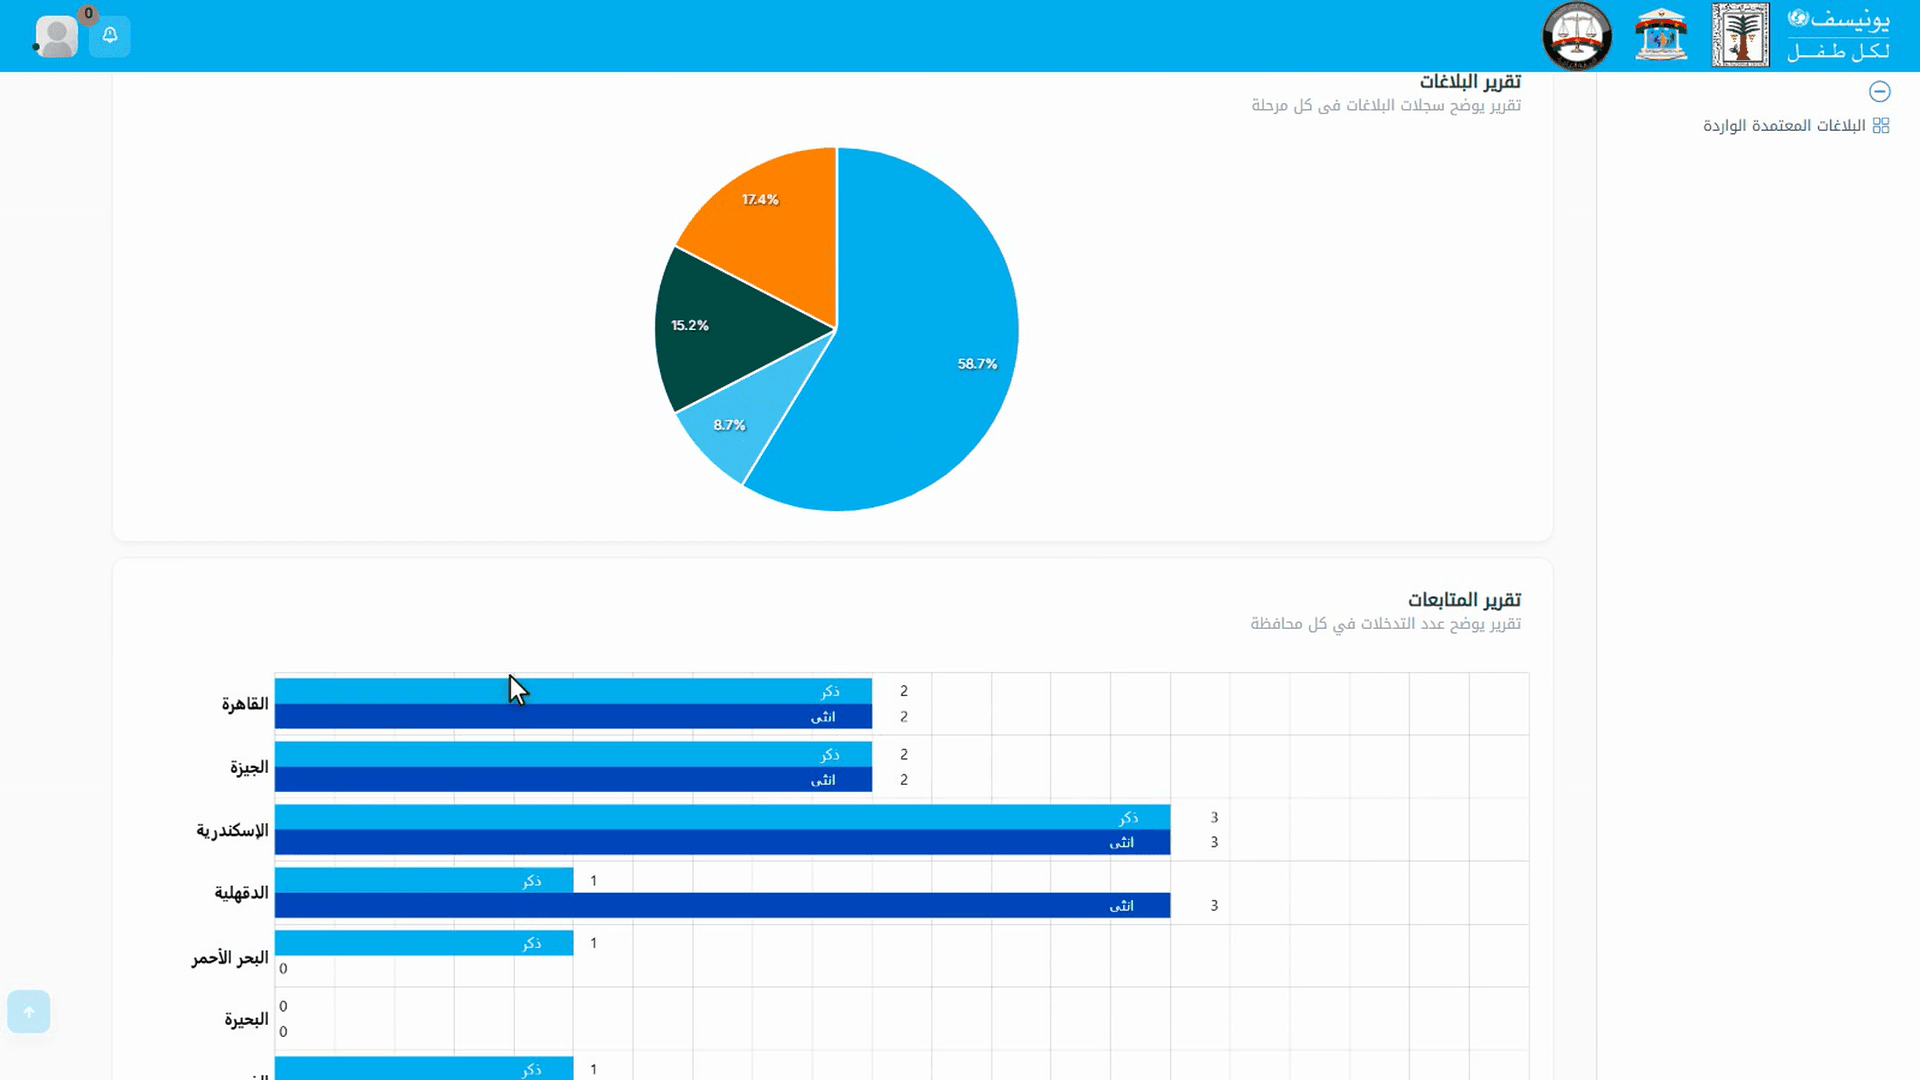
Task: Click subtitle تقرير يوضح سجلات البلاغات فى كل مرحلة
Action: click(1386, 105)
